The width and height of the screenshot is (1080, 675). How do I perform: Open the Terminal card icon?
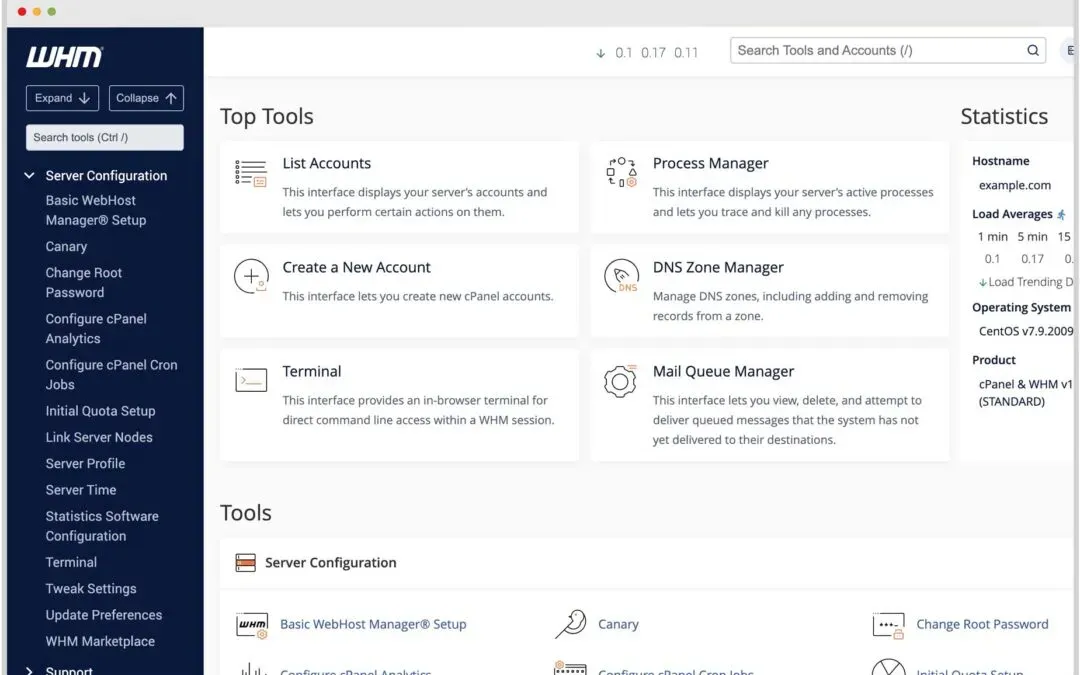tap(251, 380)
